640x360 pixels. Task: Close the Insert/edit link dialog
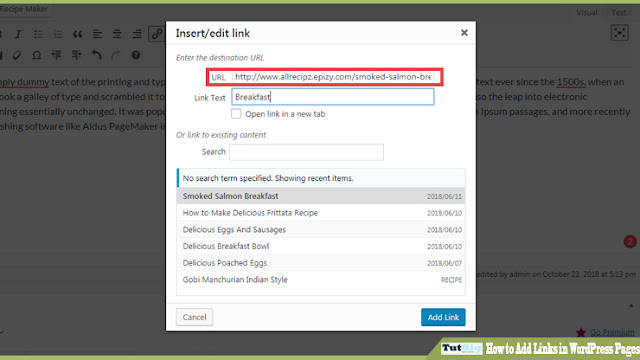[464, 33]
